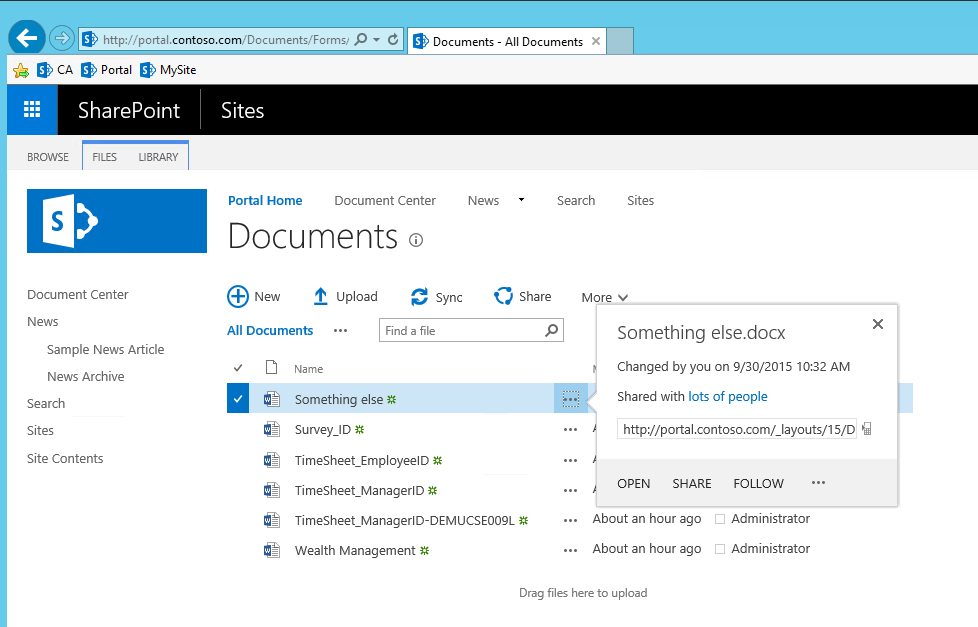Click the lots of people link
Image resolution: width=978 pixels, height=627 pixels.
point(728,397)
